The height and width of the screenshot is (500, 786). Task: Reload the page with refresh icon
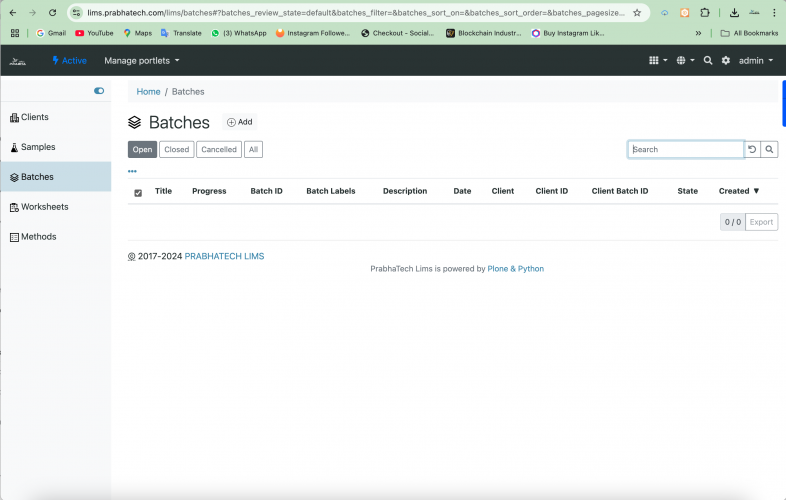pos(52,13)
